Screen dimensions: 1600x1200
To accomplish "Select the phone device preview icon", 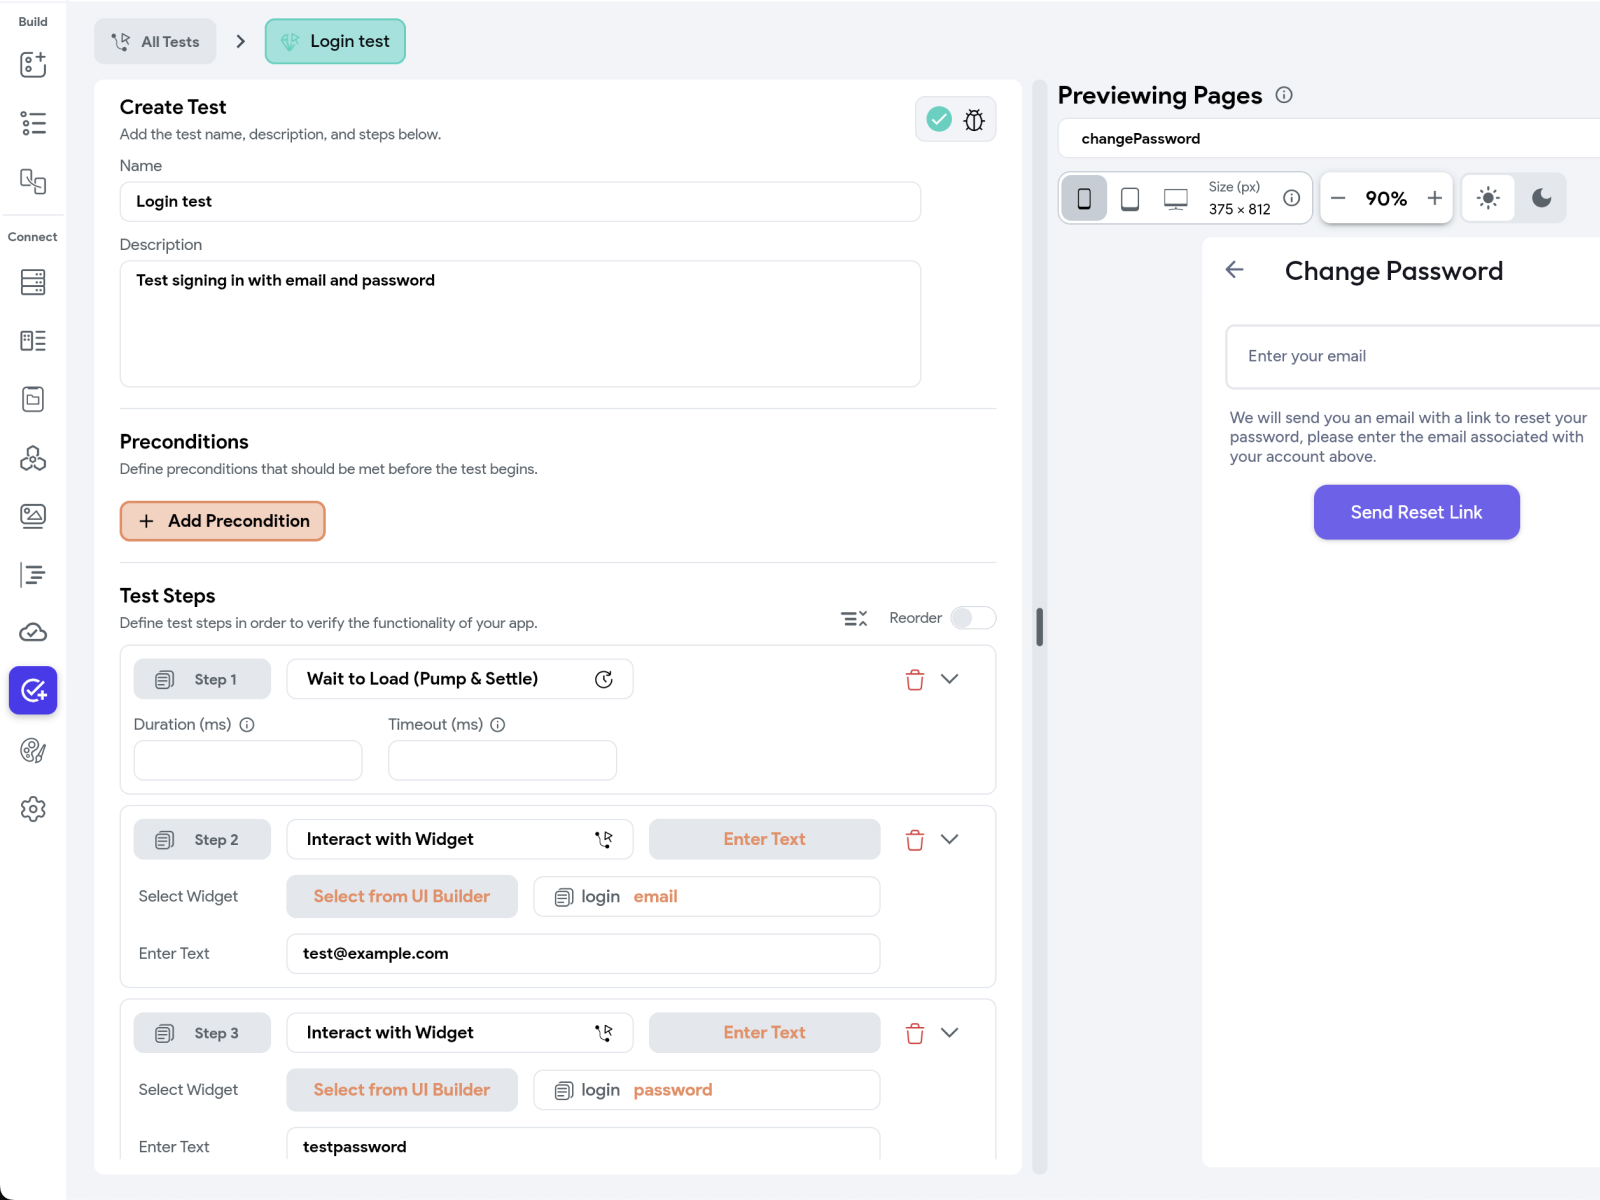I will point(1084,199).
